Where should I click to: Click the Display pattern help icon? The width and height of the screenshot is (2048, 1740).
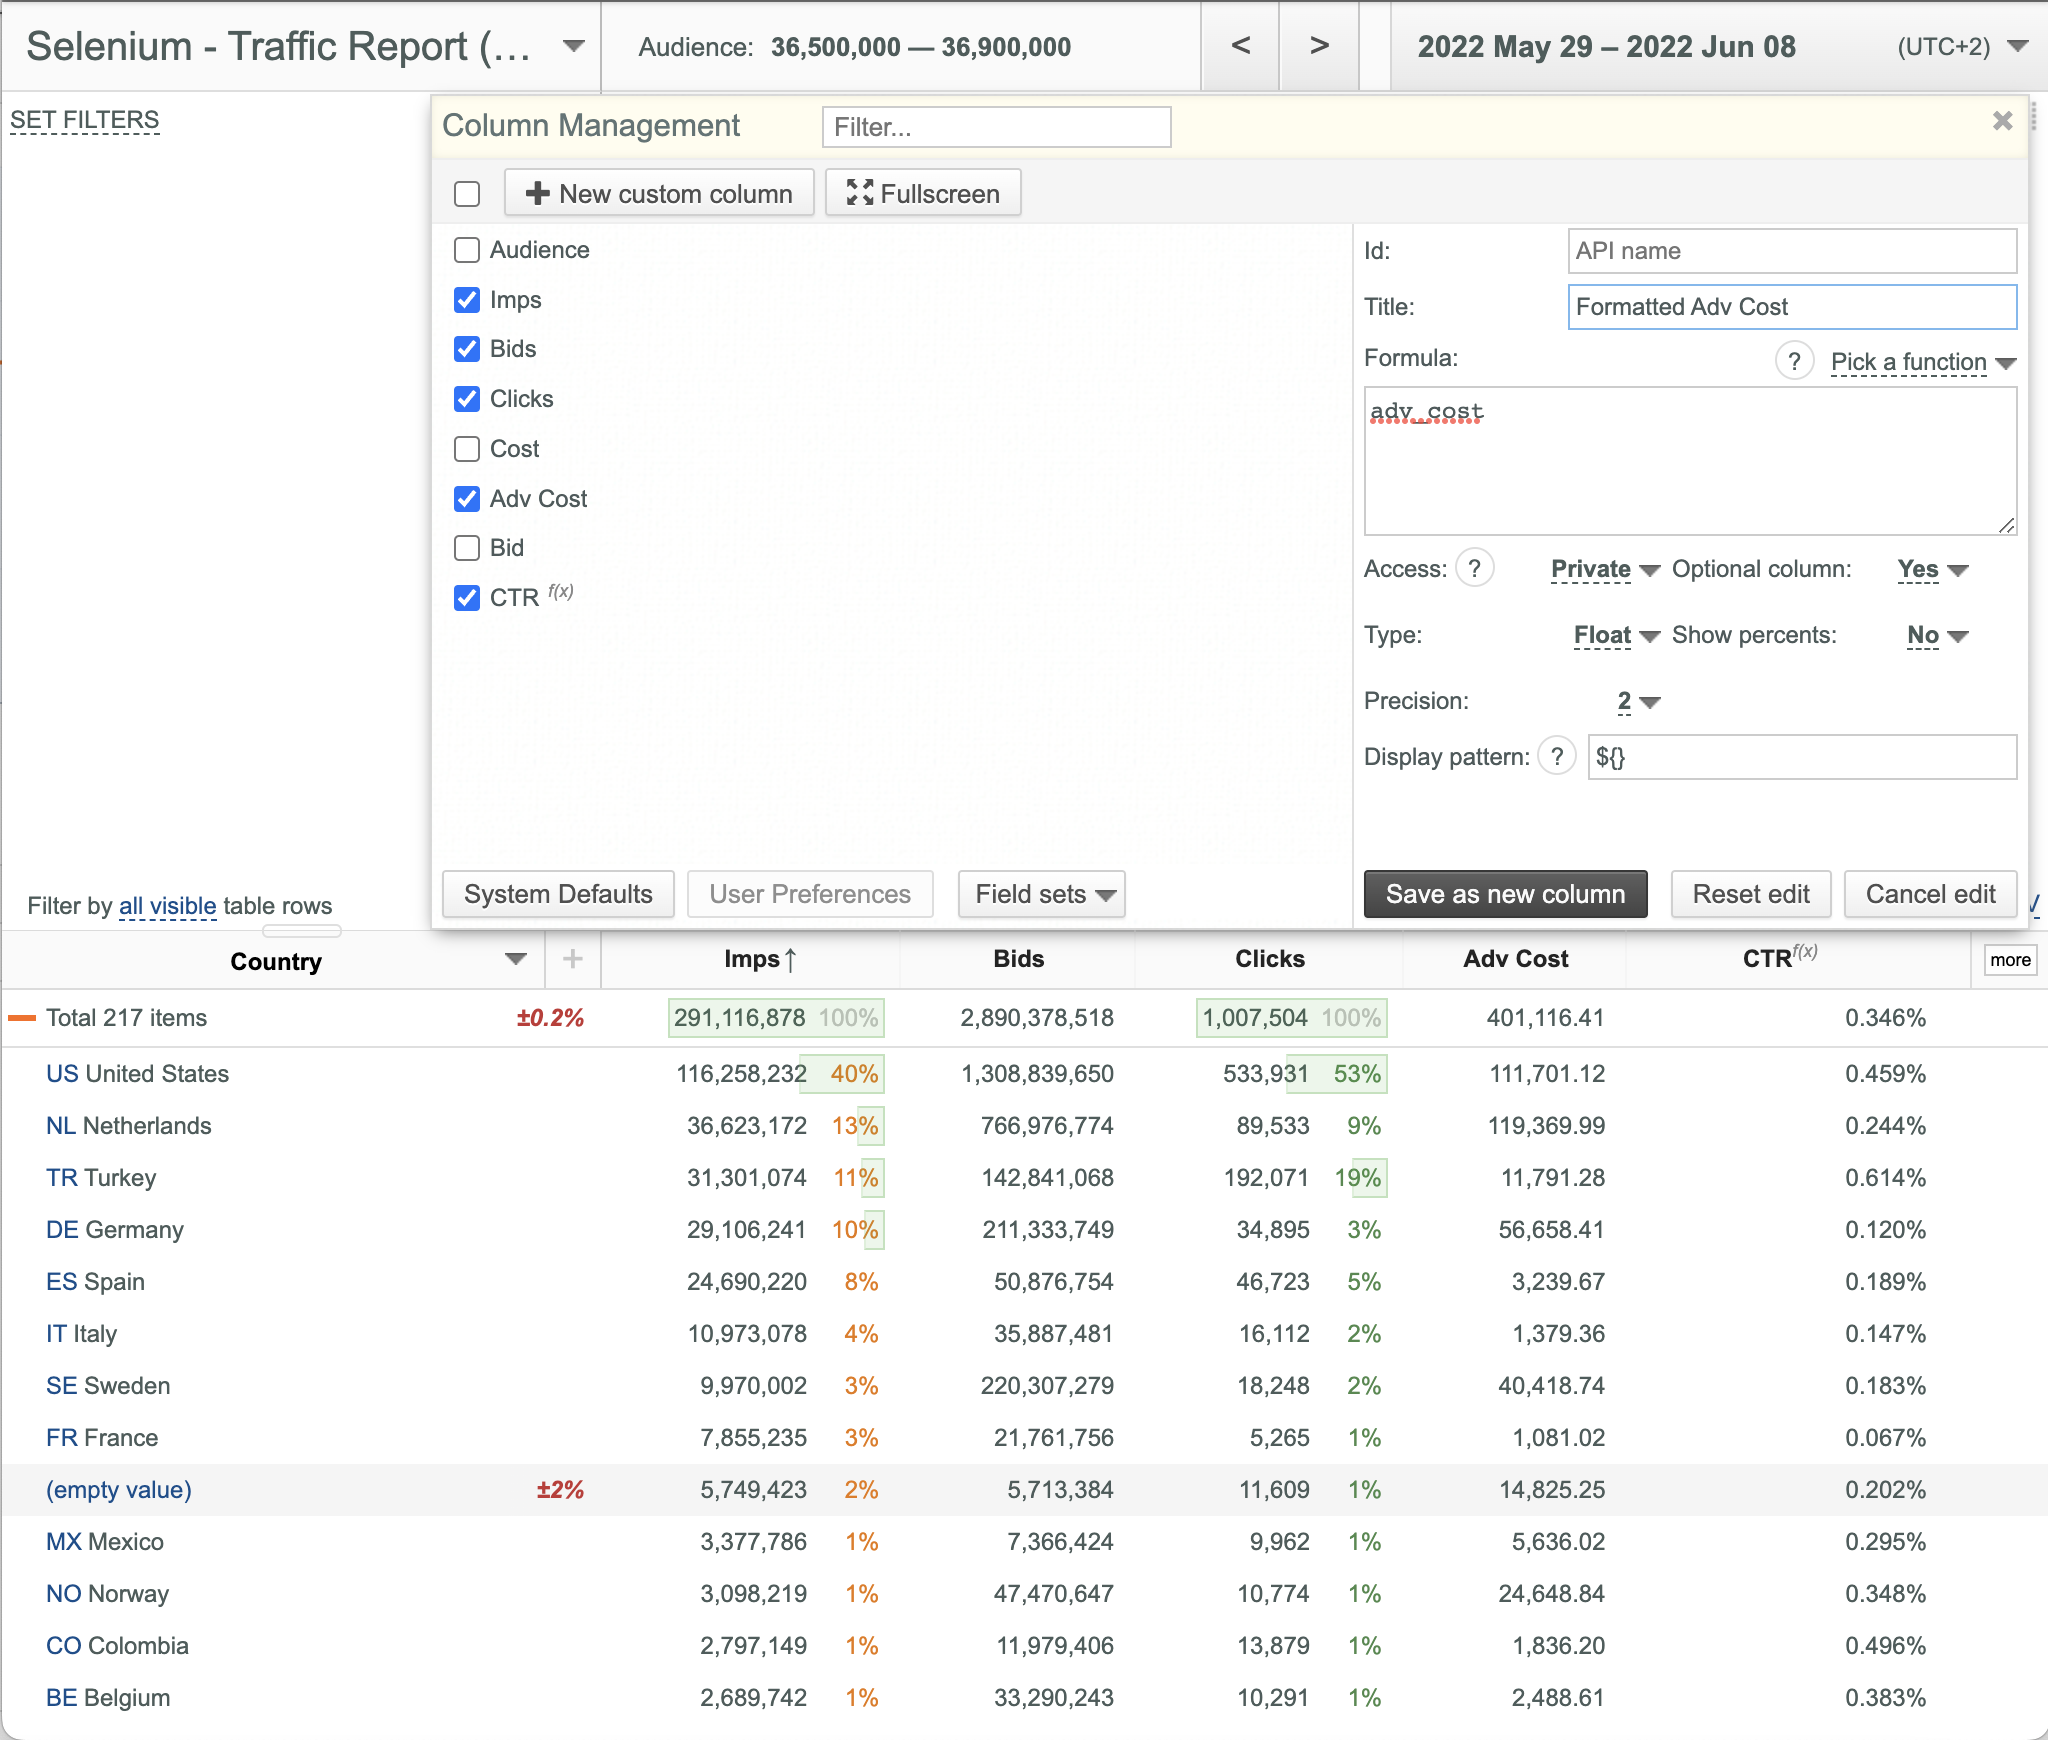click(1557, 756)
